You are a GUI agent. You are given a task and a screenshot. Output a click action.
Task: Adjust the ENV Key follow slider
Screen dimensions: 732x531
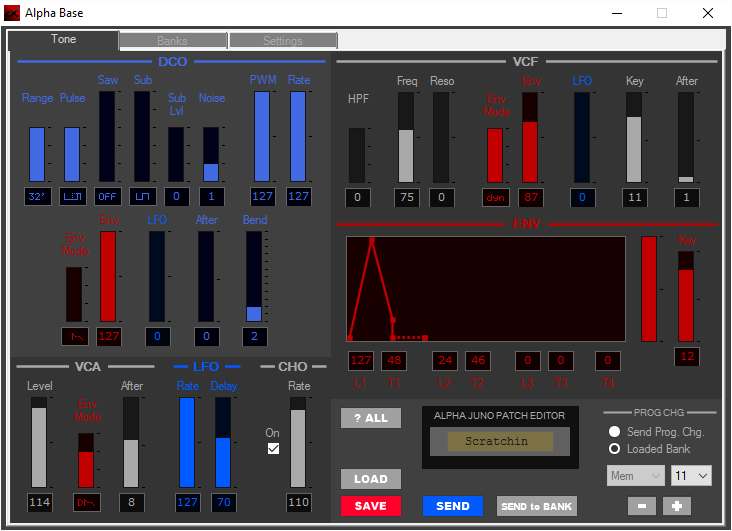tap(686, 297)
